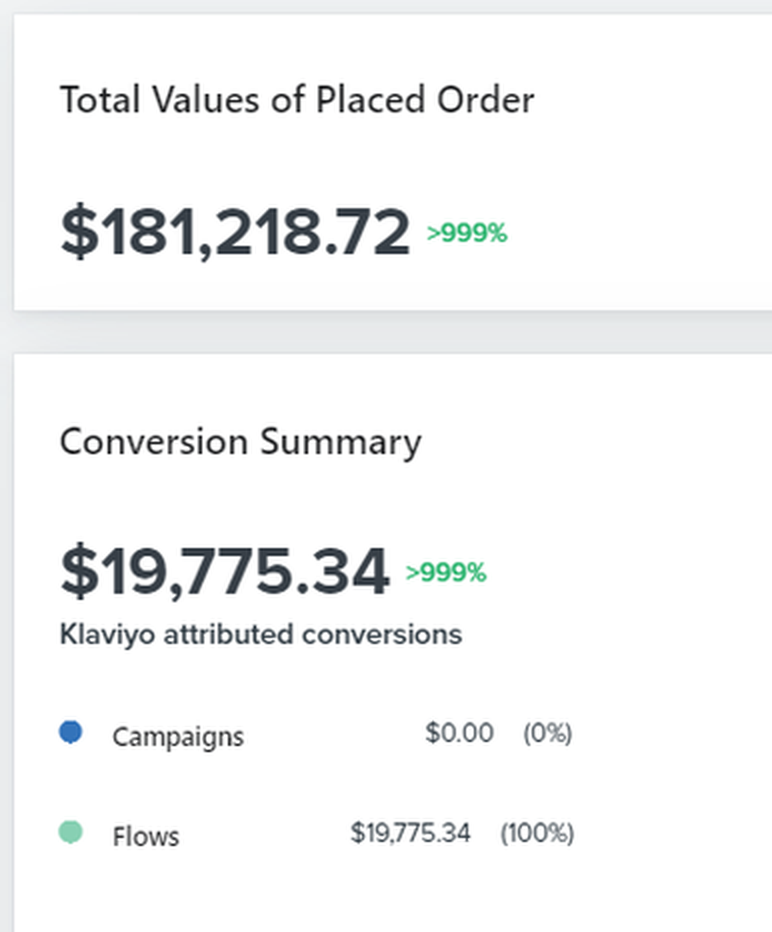Select the $19,775.34 headline conversion amount
This screenshot has height=932, width=772.
[x=225, y=572]
